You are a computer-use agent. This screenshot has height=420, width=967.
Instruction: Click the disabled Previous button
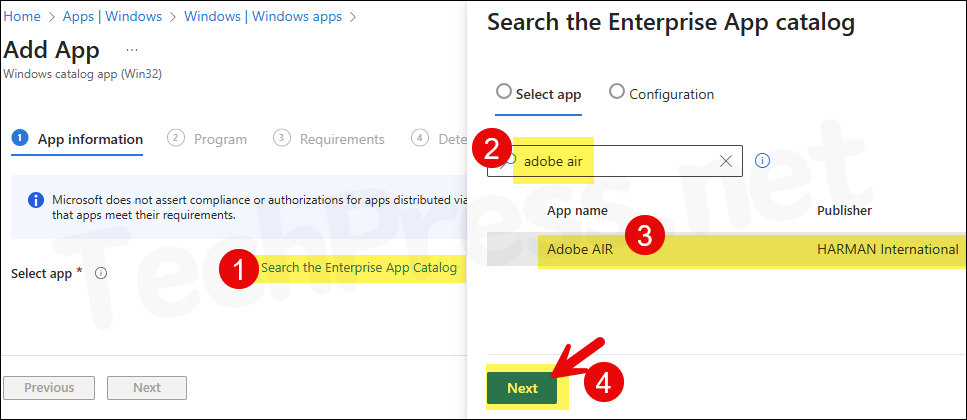click(x=49, y=388)
